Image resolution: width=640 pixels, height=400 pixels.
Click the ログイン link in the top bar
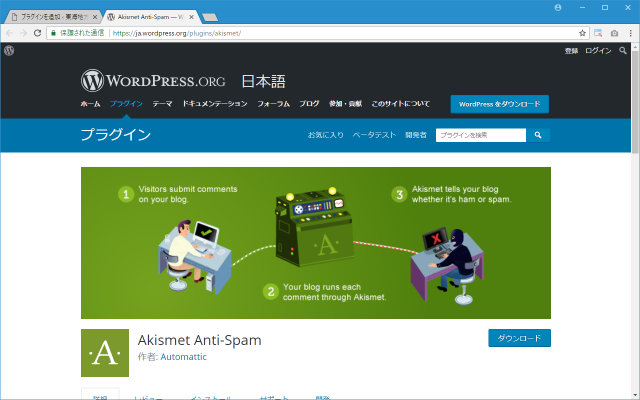598,50
